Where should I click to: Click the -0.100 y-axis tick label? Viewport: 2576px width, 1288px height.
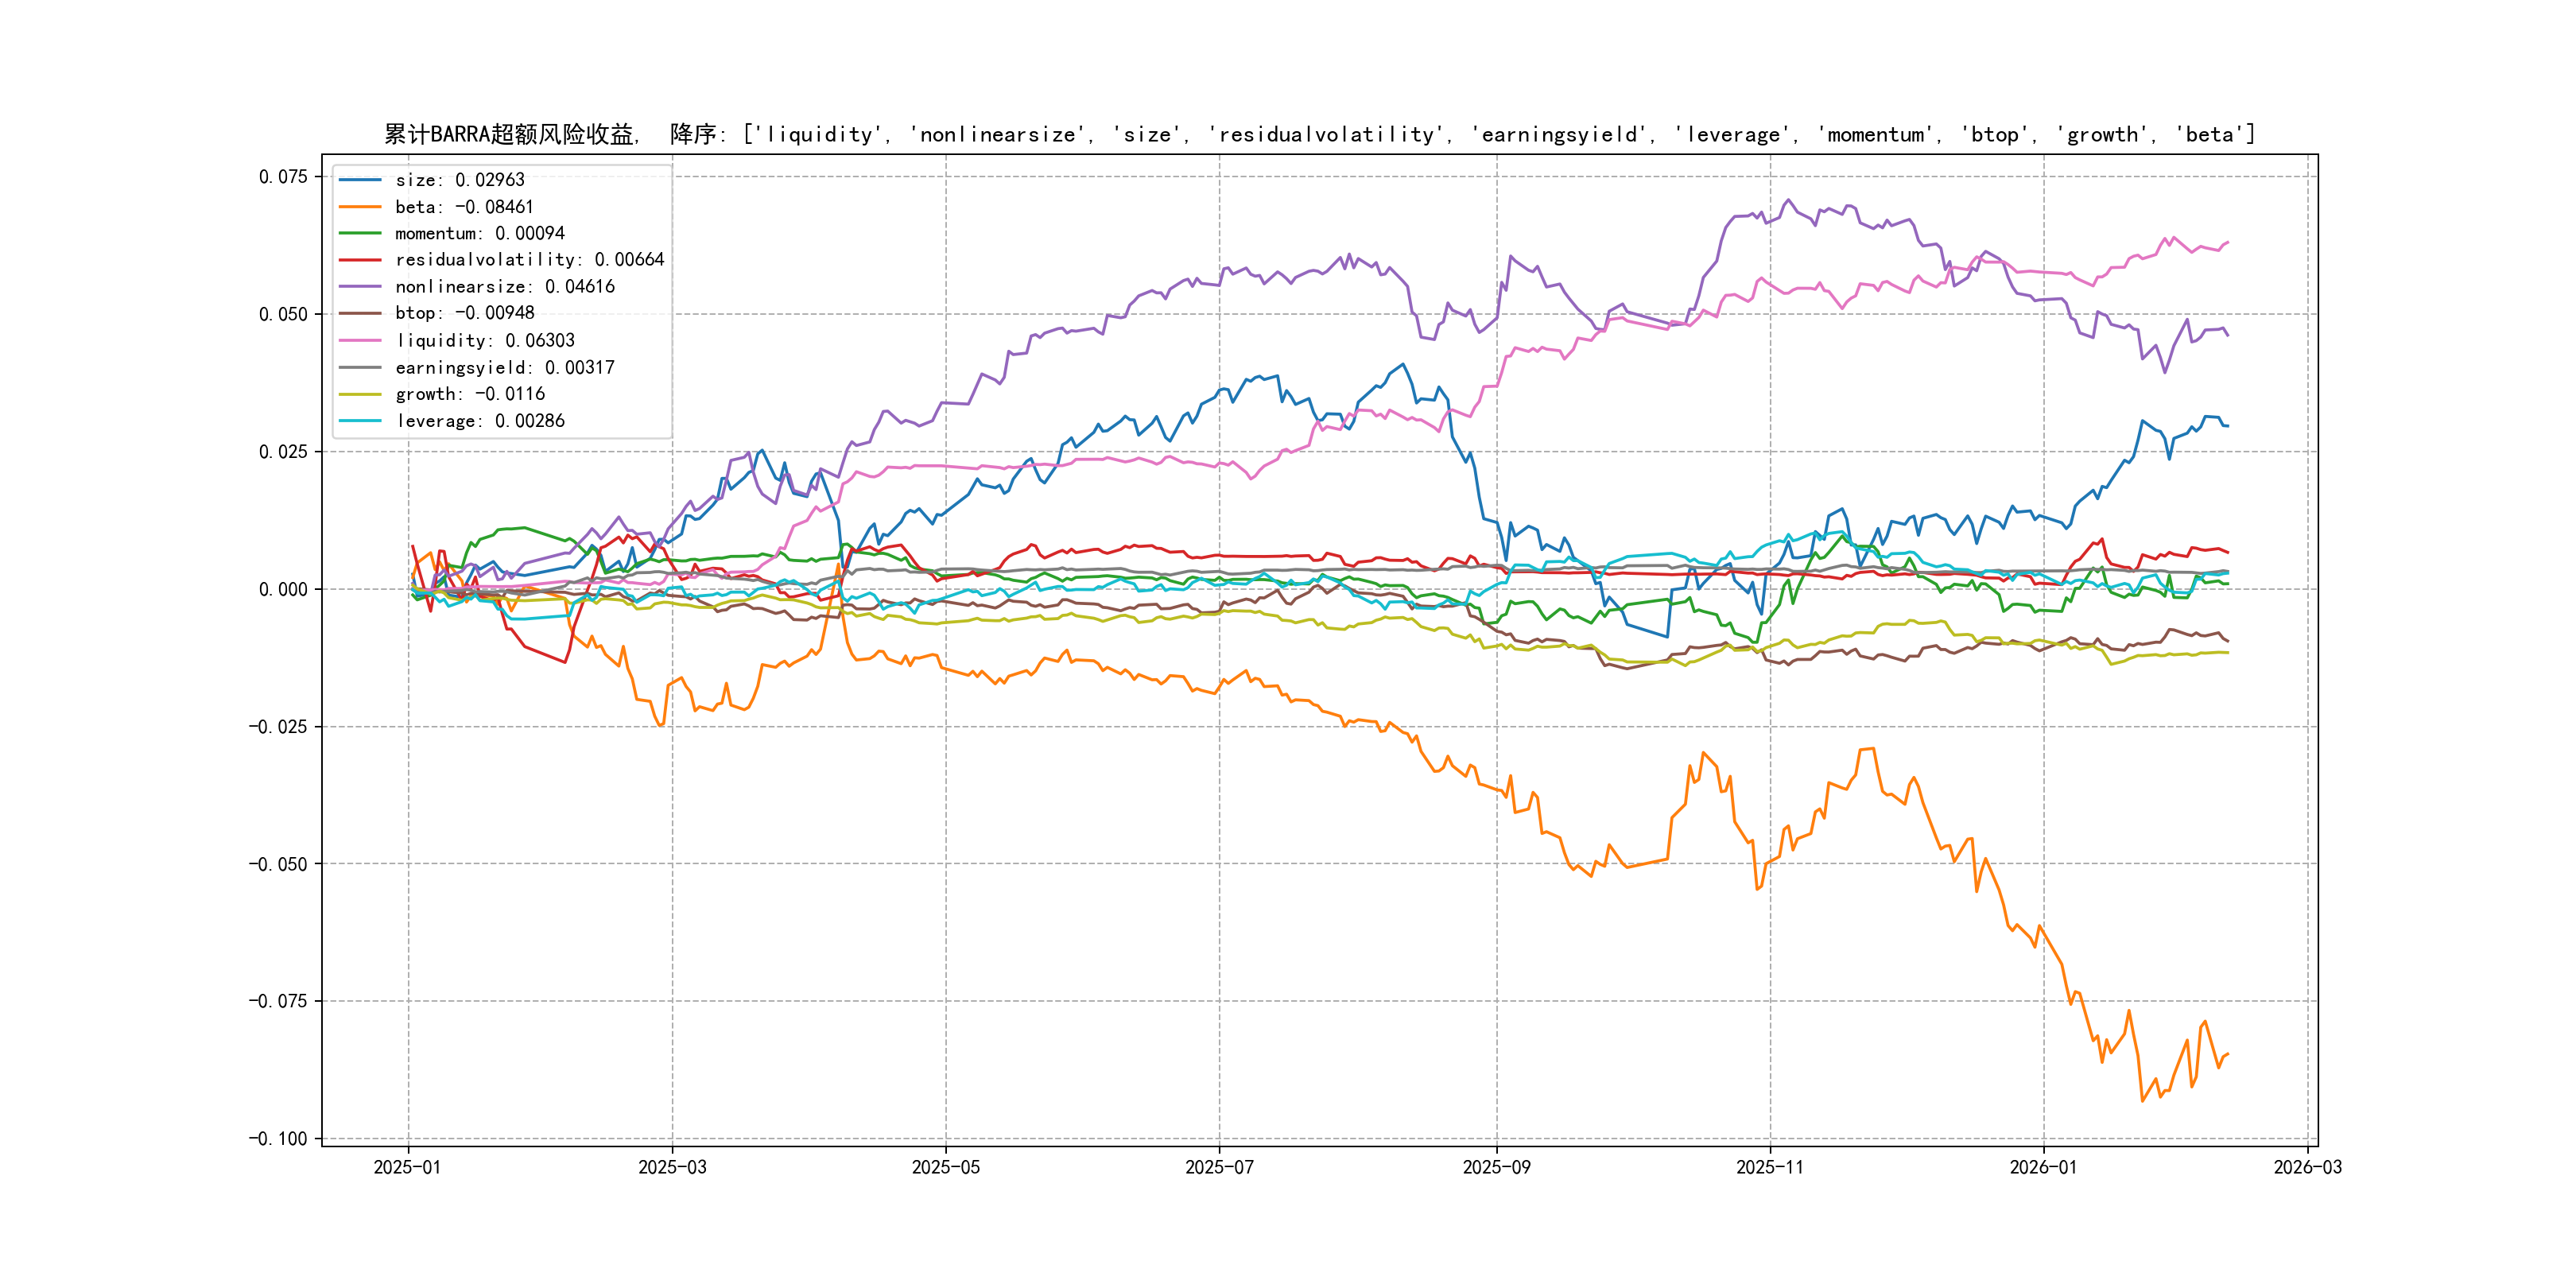(x=278, y=1139)
